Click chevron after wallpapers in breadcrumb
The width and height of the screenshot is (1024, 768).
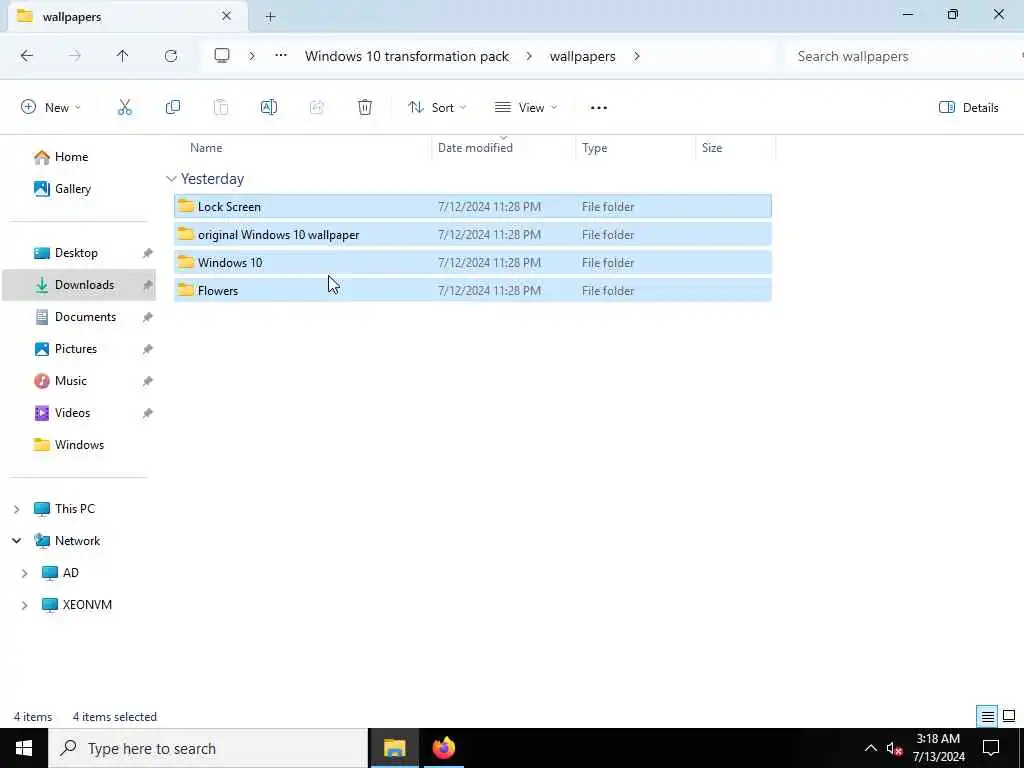pyautogui.click(x=637, y=56)
